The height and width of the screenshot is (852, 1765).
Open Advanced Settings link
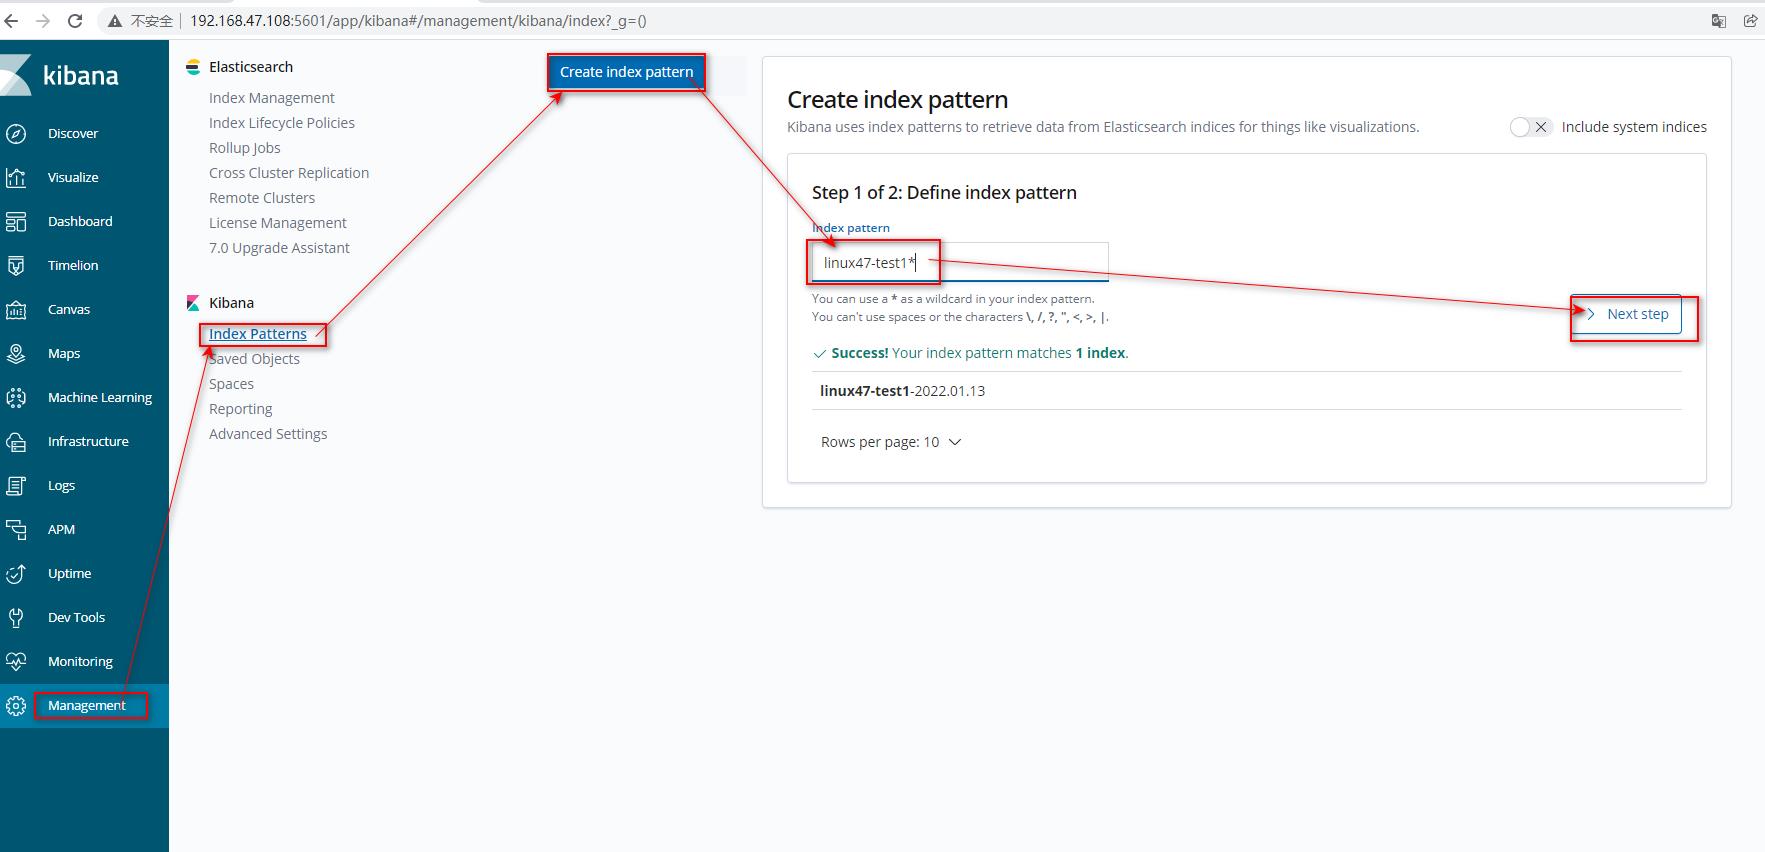point(268,434)
